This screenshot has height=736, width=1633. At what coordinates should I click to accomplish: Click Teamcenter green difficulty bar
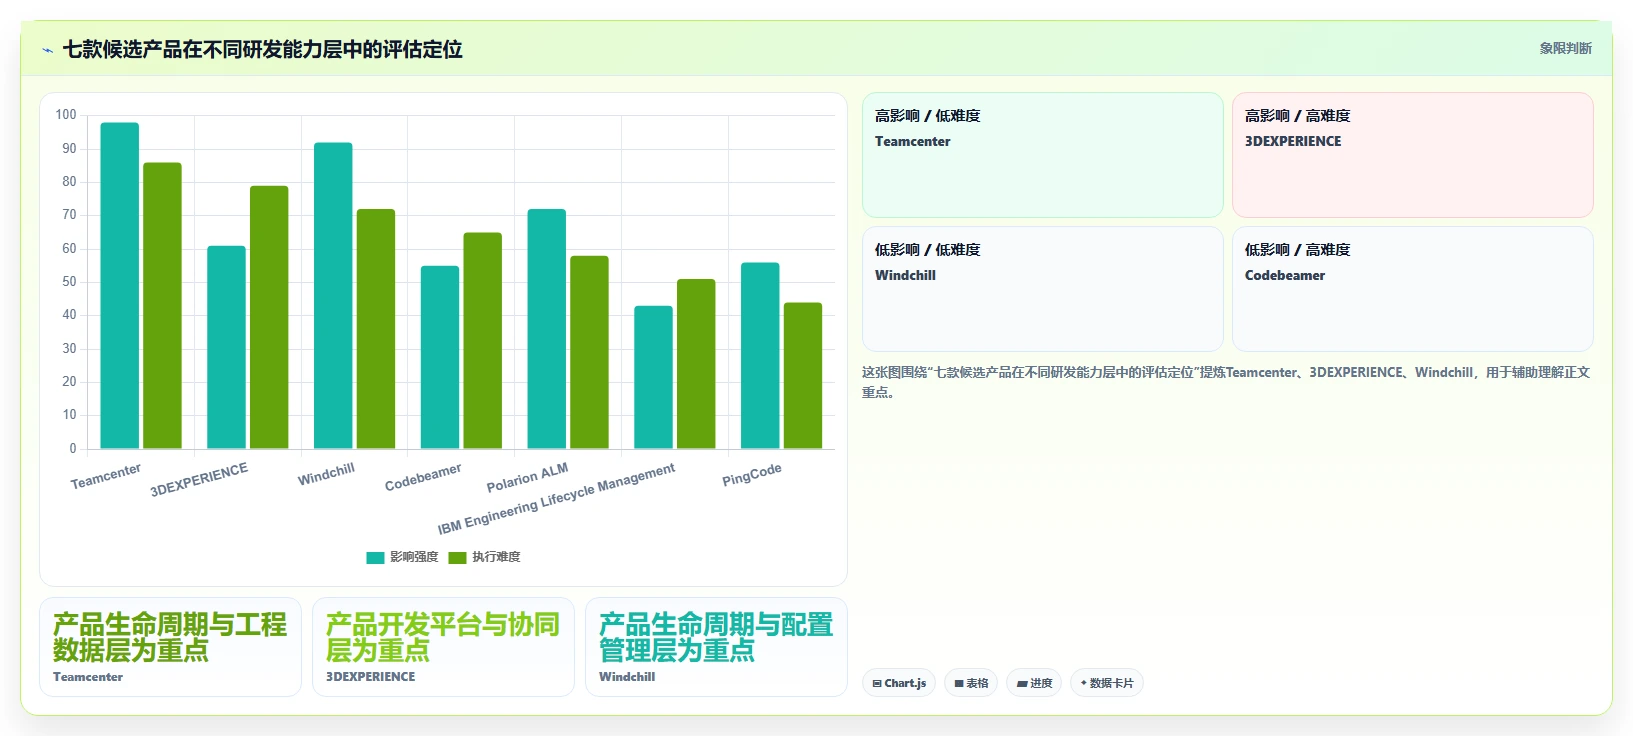tap(162, 306)
